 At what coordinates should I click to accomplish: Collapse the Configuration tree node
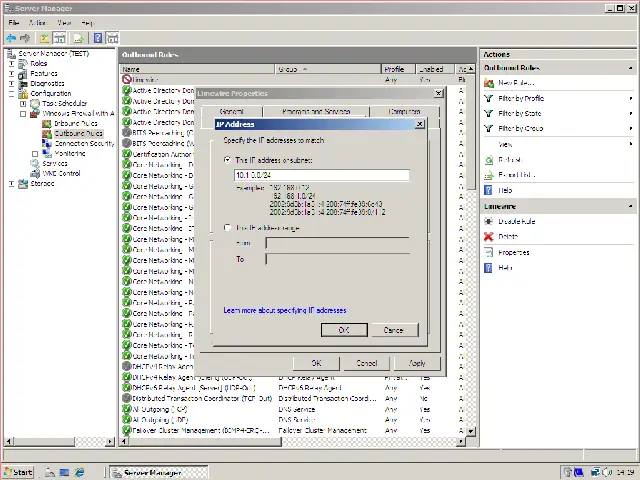(11, 94)
